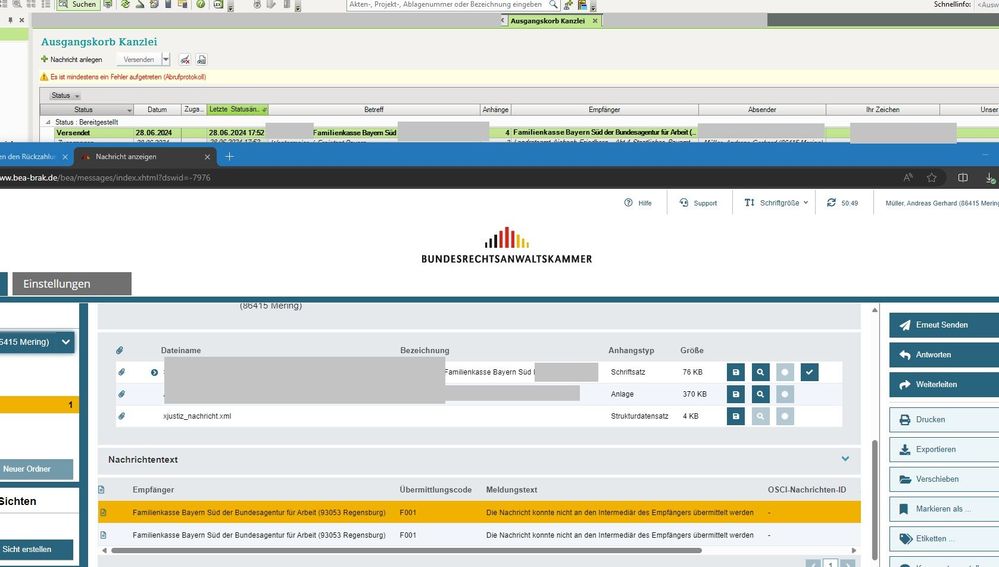Viewport: 999px width, 567px height.
Task: Click the document print icon beside the Versenden button
Action: (x=201, y=59)
